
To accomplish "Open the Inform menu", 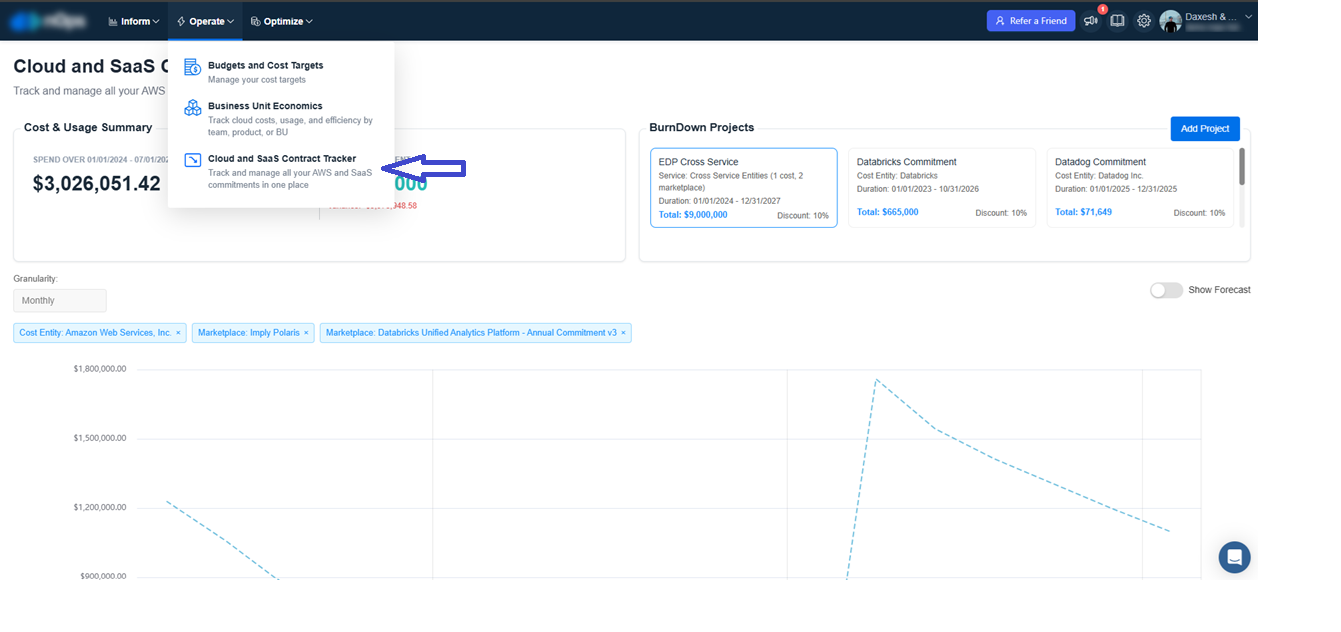I will (134, 21).
